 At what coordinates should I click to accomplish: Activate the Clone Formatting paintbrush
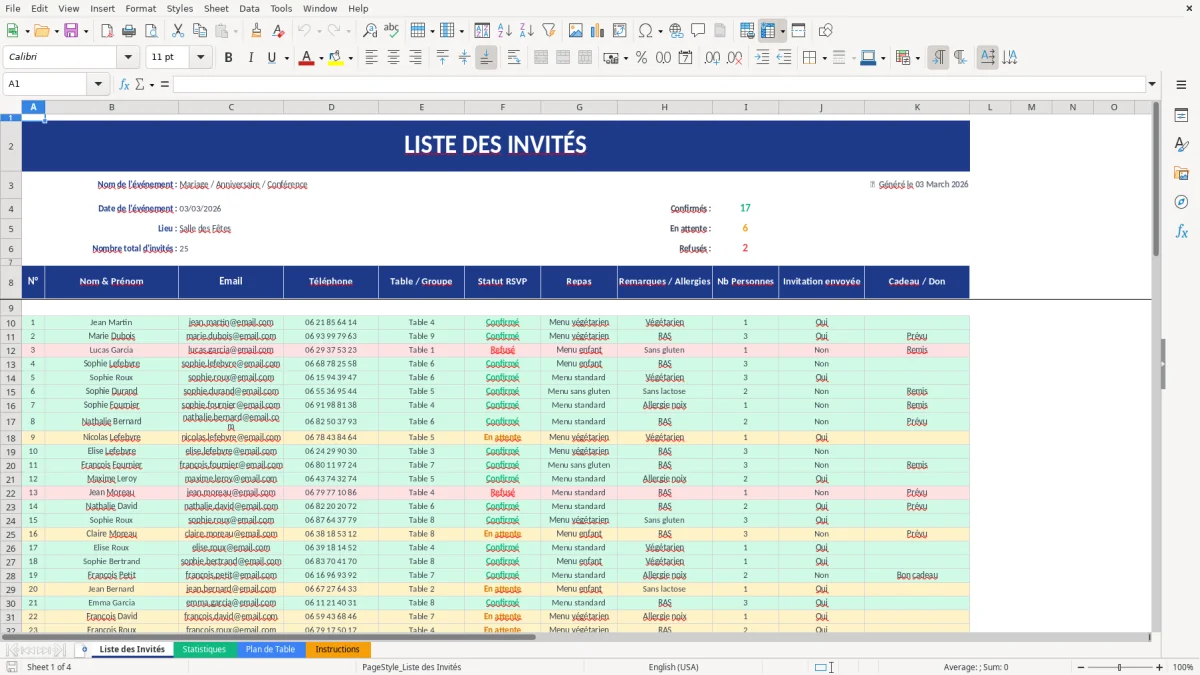pyautogui.click(x=255, y=31)
